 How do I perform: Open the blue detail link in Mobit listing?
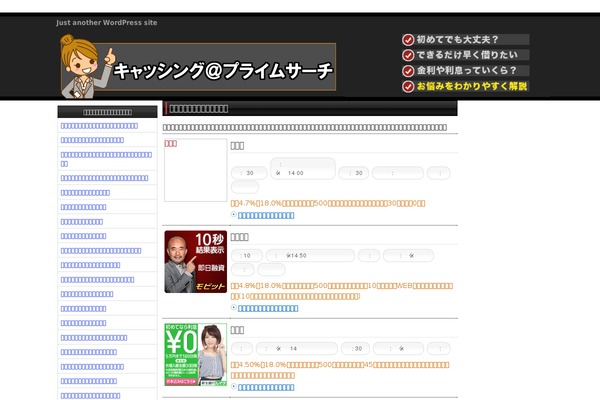point(268,308)
